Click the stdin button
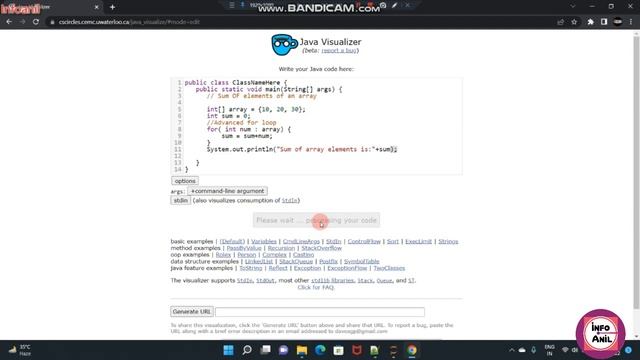The image size is (640, 360). [180, 200]
